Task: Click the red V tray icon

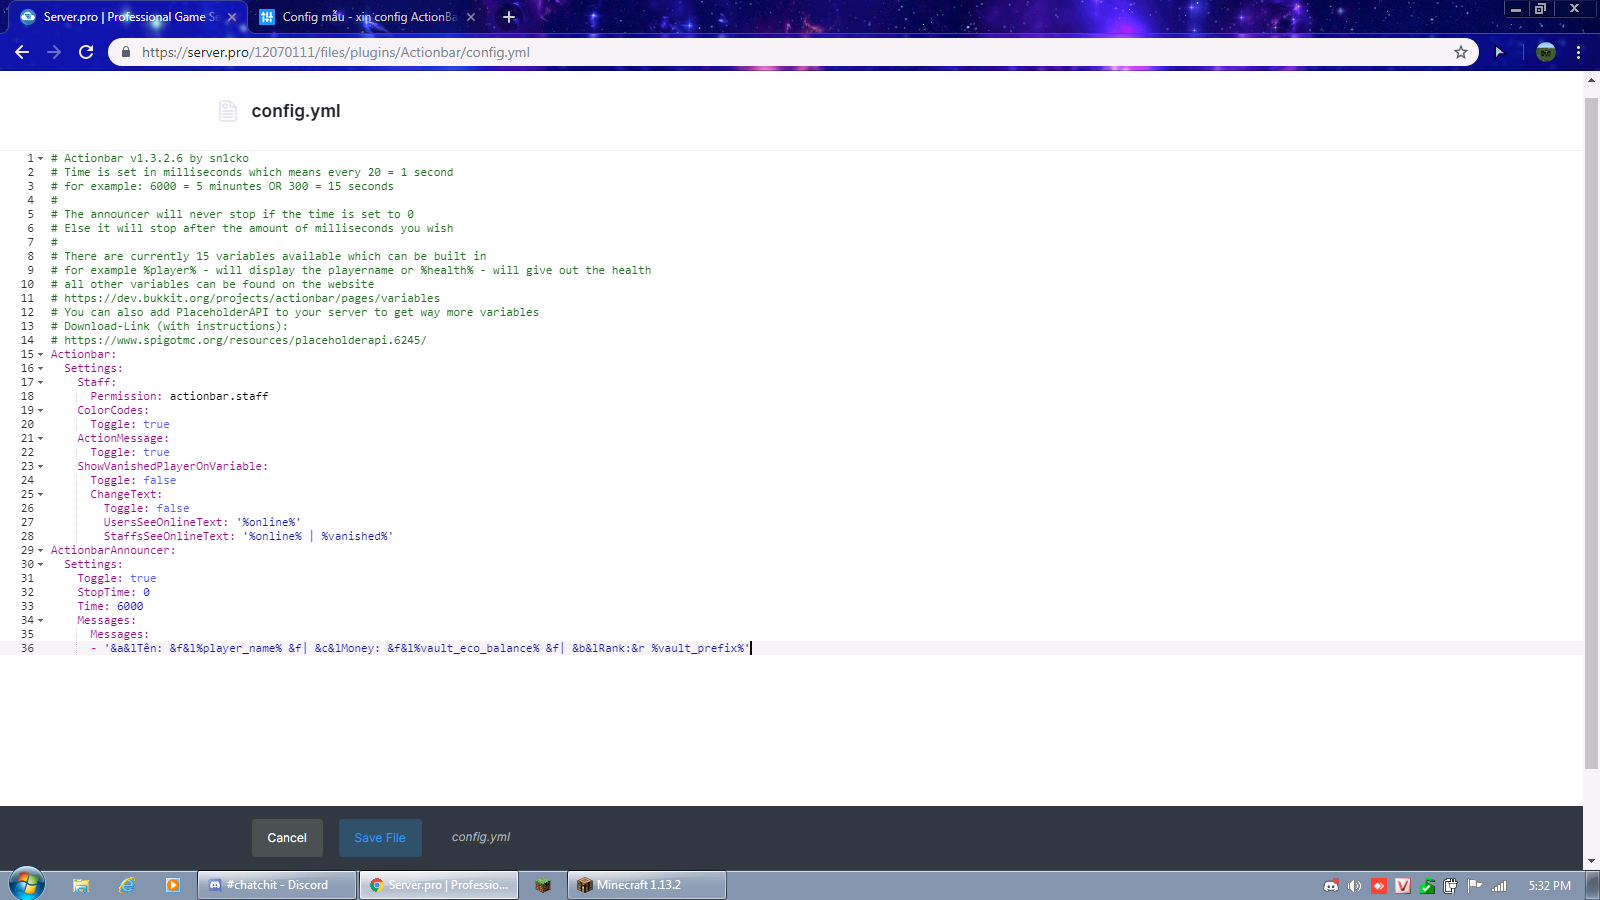Action: (1403, 886)
